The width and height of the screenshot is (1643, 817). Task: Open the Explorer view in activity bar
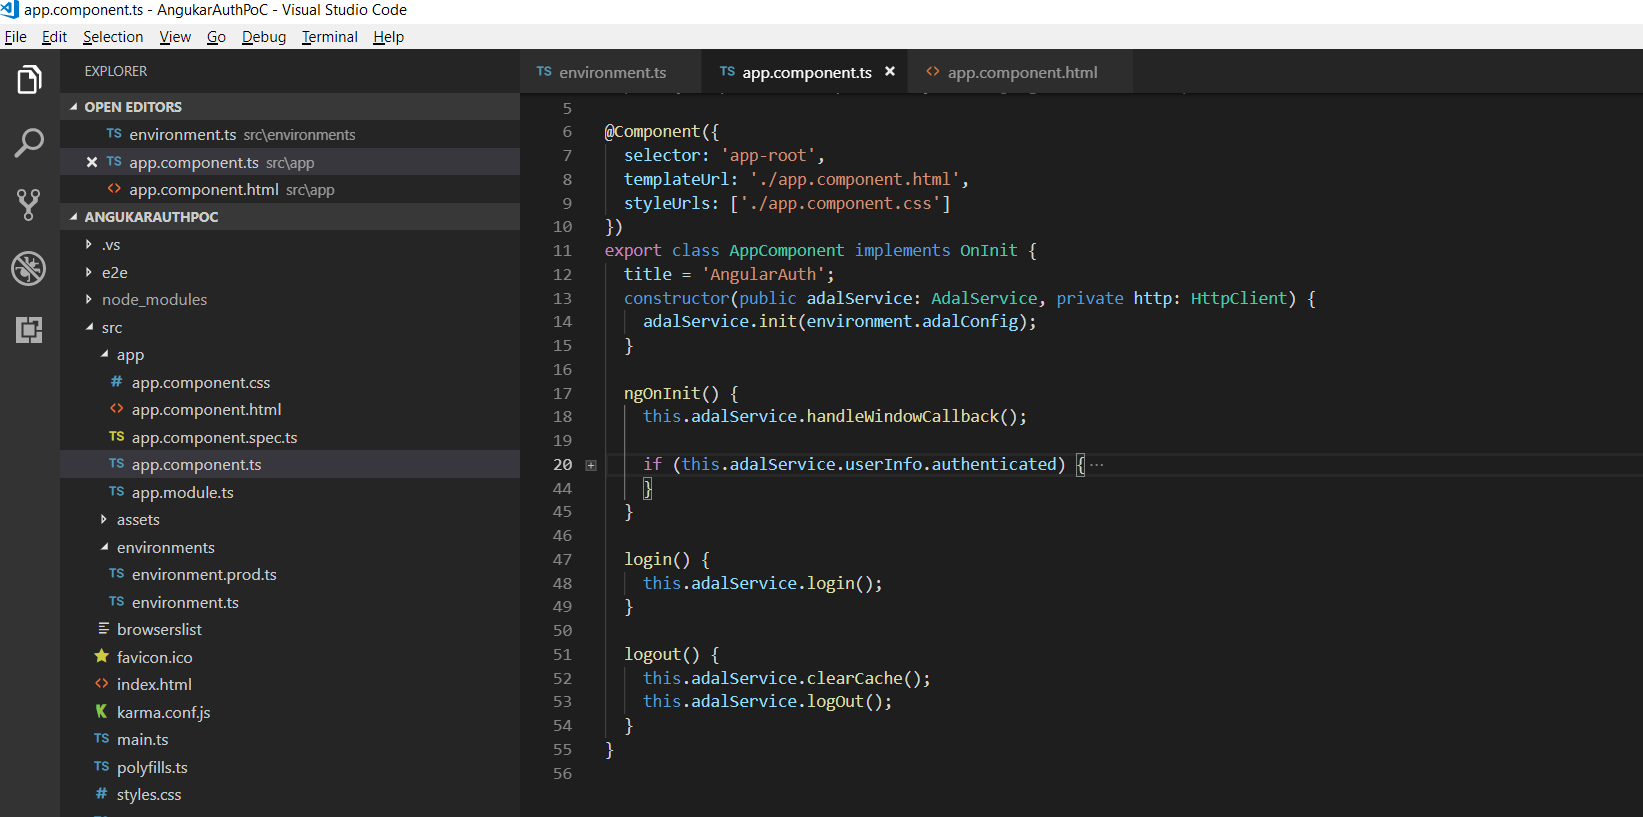[x=29, y=80]
